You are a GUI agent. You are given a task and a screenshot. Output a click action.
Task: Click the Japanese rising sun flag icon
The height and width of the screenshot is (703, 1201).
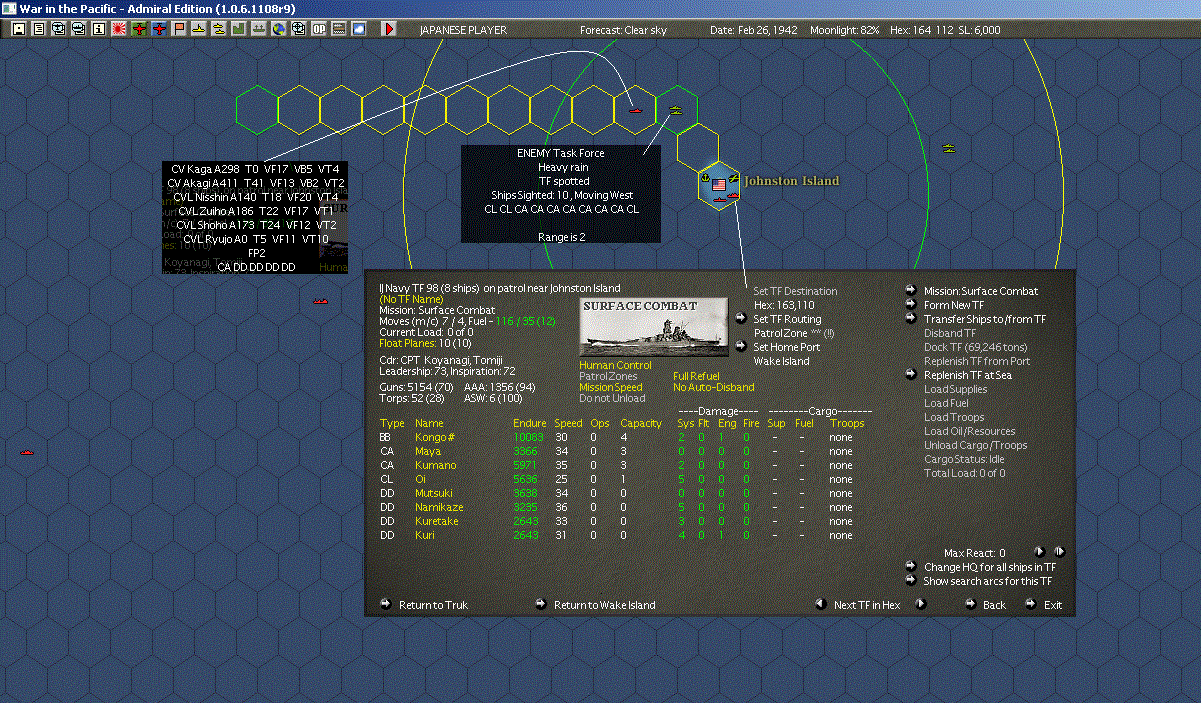[x=119, y=29]
